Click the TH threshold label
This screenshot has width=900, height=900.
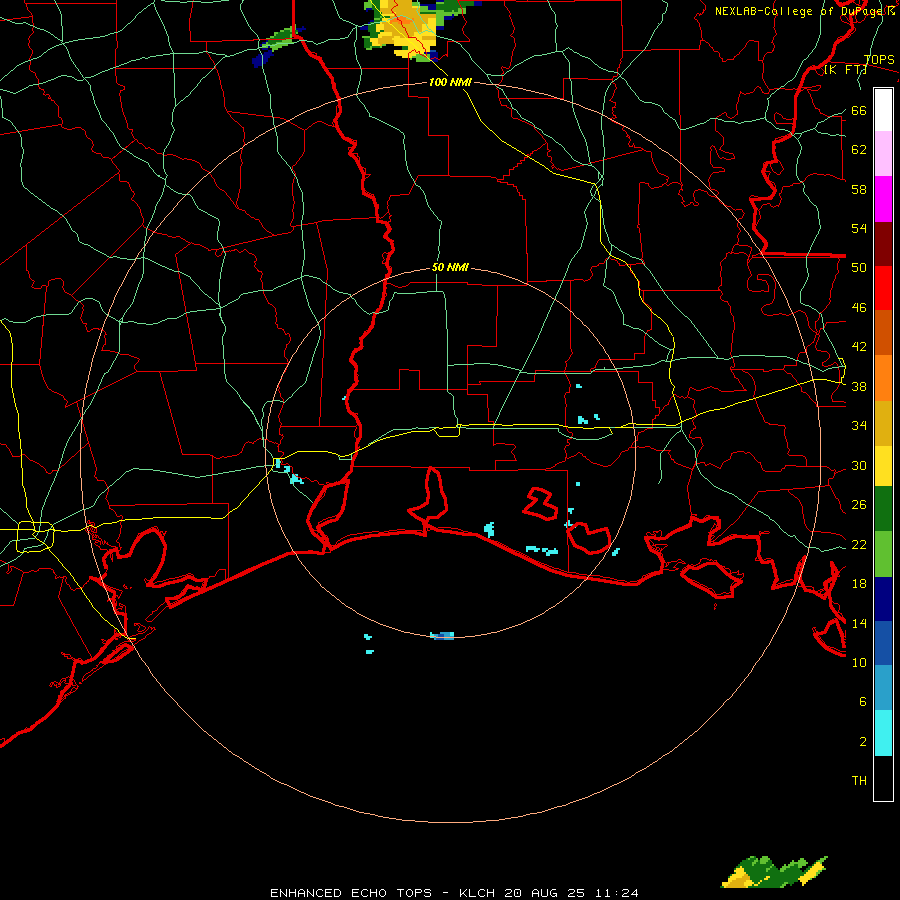tap(859, 781)
